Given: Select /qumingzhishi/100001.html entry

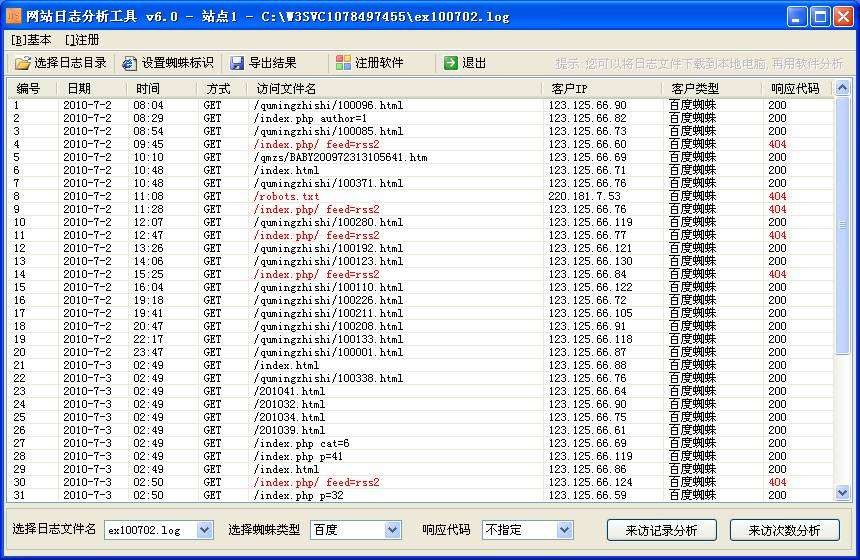Looking at the screenshot, I should (x=328, y=353).
